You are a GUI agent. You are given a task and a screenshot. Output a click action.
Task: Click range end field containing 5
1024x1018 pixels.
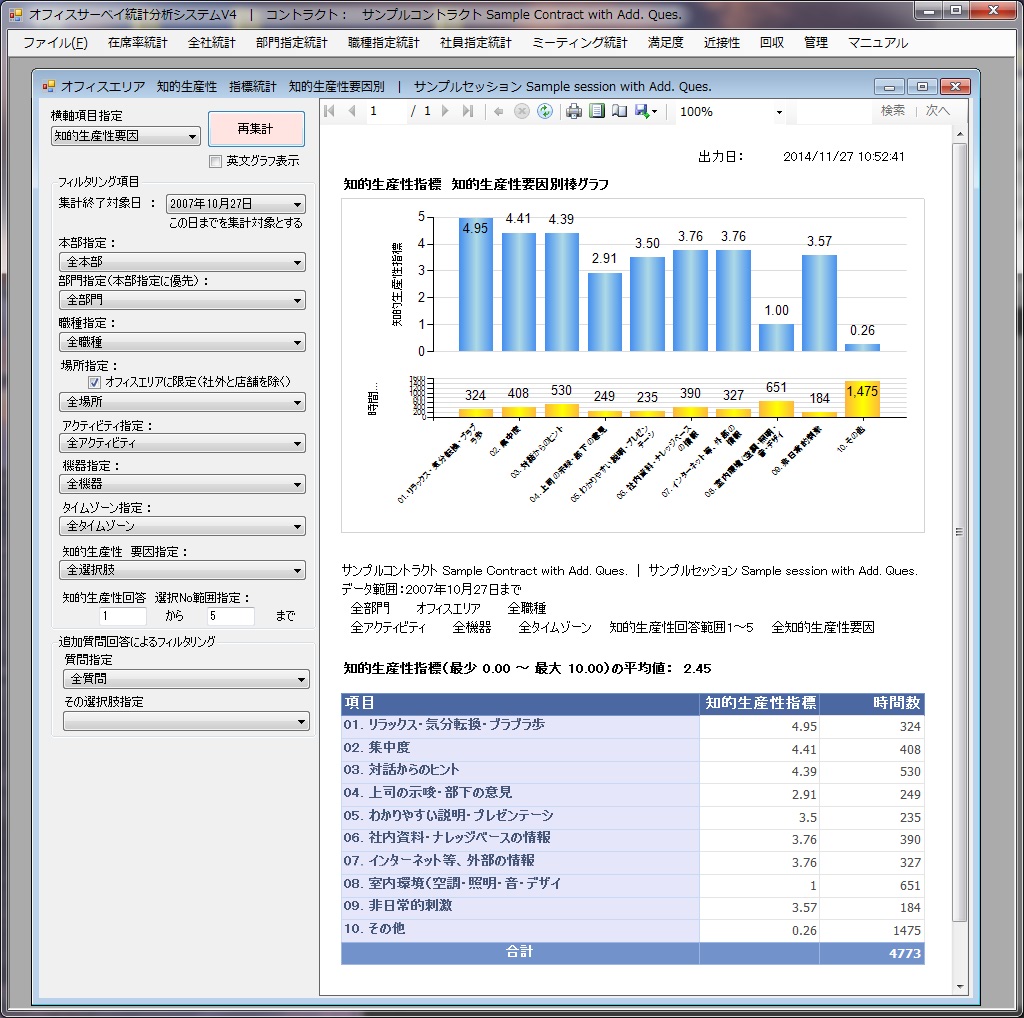[231, 616]
